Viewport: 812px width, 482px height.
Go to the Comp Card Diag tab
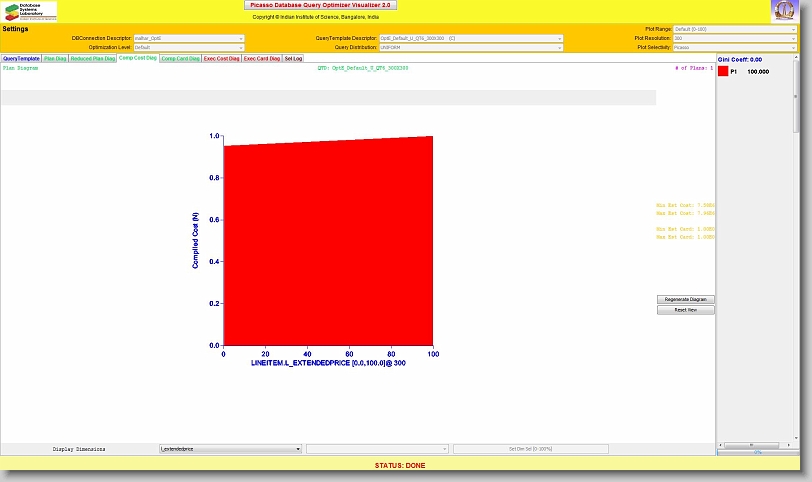[x=180, y=59]
